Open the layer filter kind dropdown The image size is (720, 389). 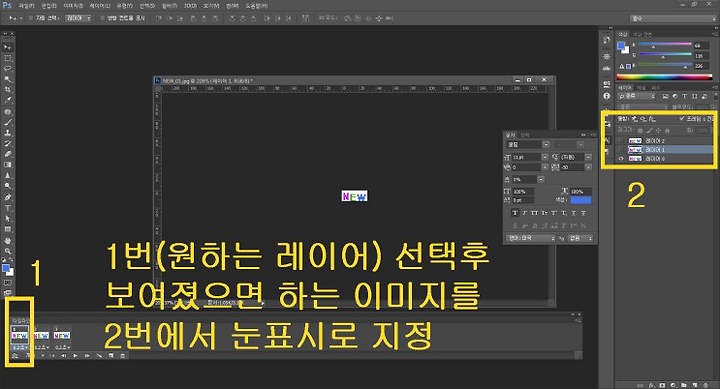[636, 96]
